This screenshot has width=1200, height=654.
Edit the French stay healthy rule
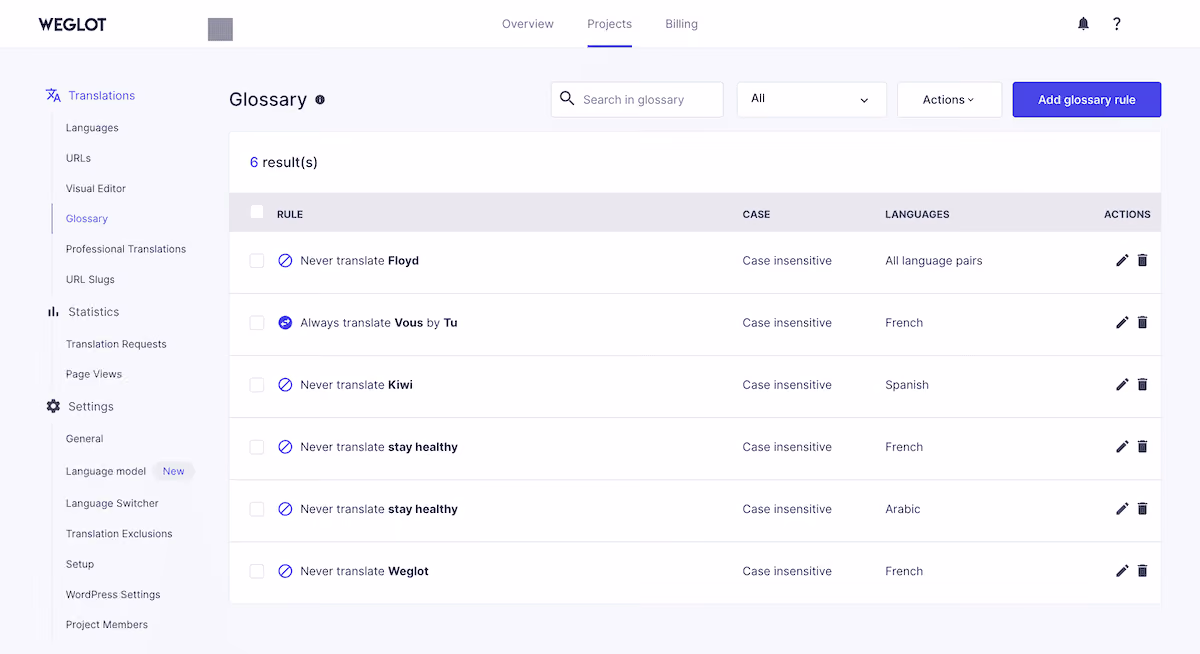1122,447
